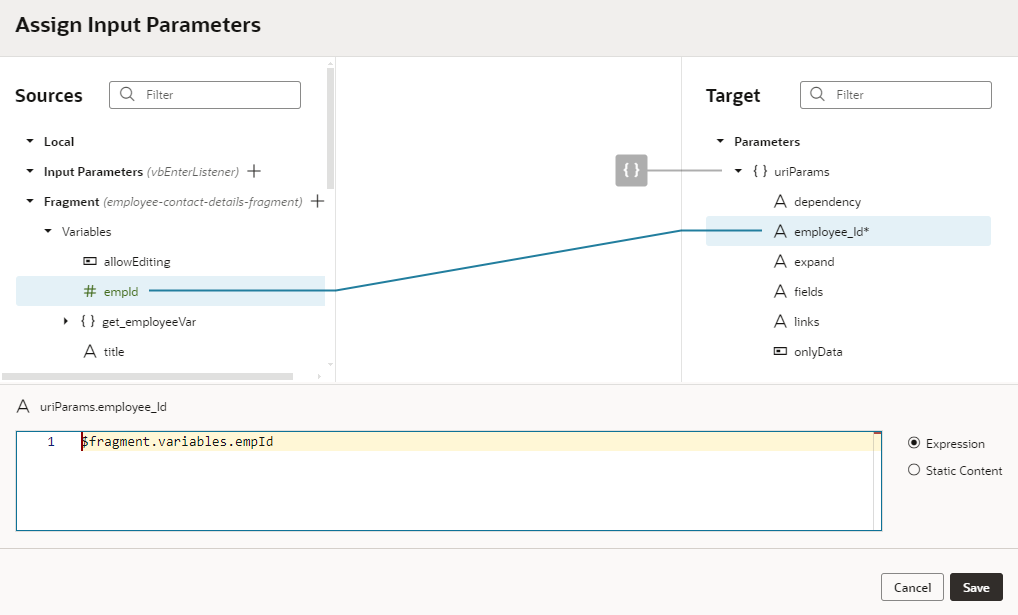Expand the get_employeeVar node

coord(66,321)
